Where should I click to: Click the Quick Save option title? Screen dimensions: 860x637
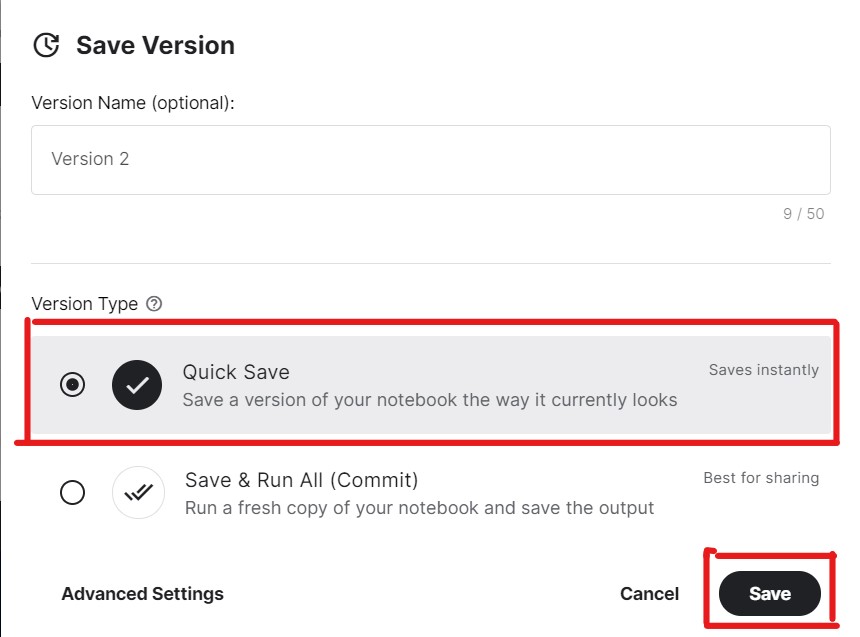pyautogui.click(x=236, y=372)
